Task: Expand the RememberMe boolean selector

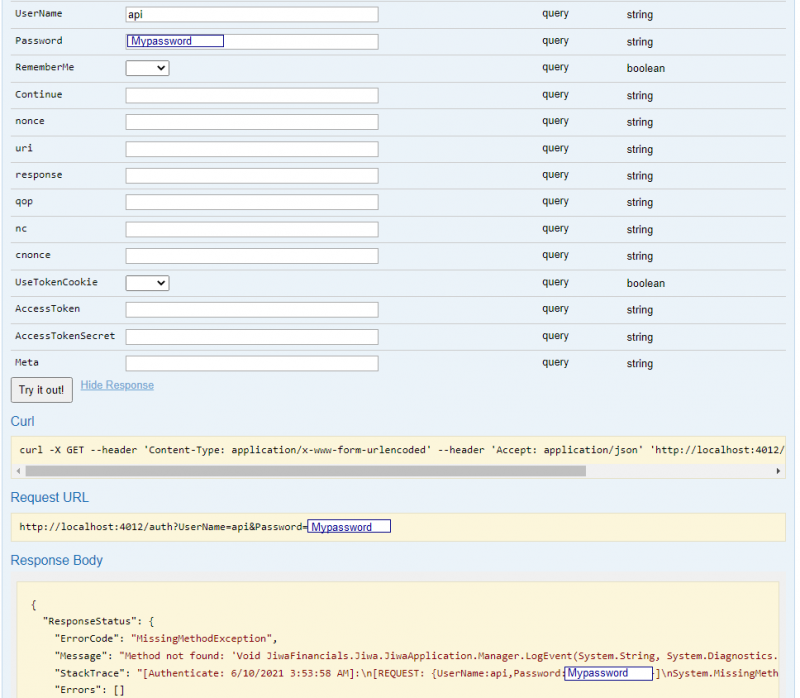Action: pyautogui.click(x=146, y=68)
